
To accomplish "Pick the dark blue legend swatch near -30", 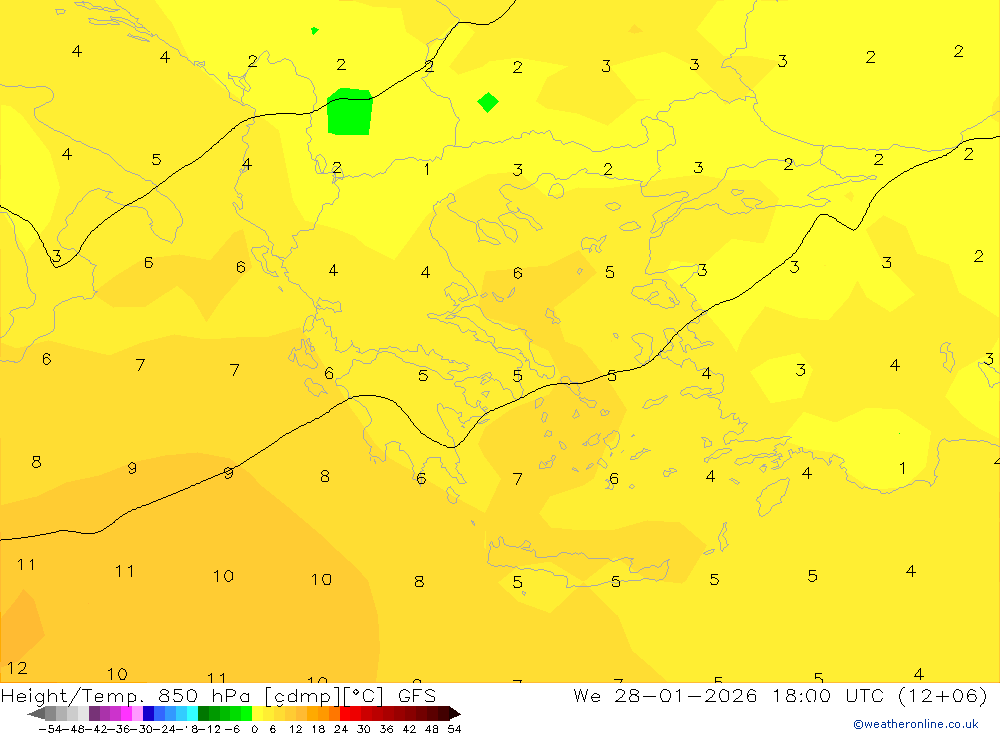I will click(x=149, y=714).
